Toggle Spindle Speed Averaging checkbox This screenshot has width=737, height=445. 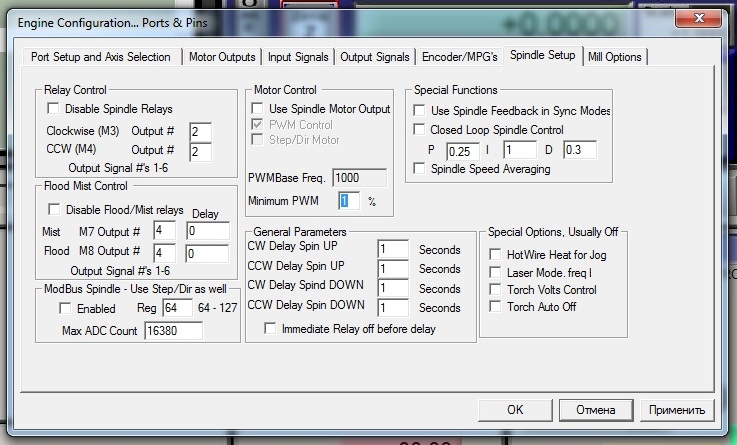click(419, 168)
